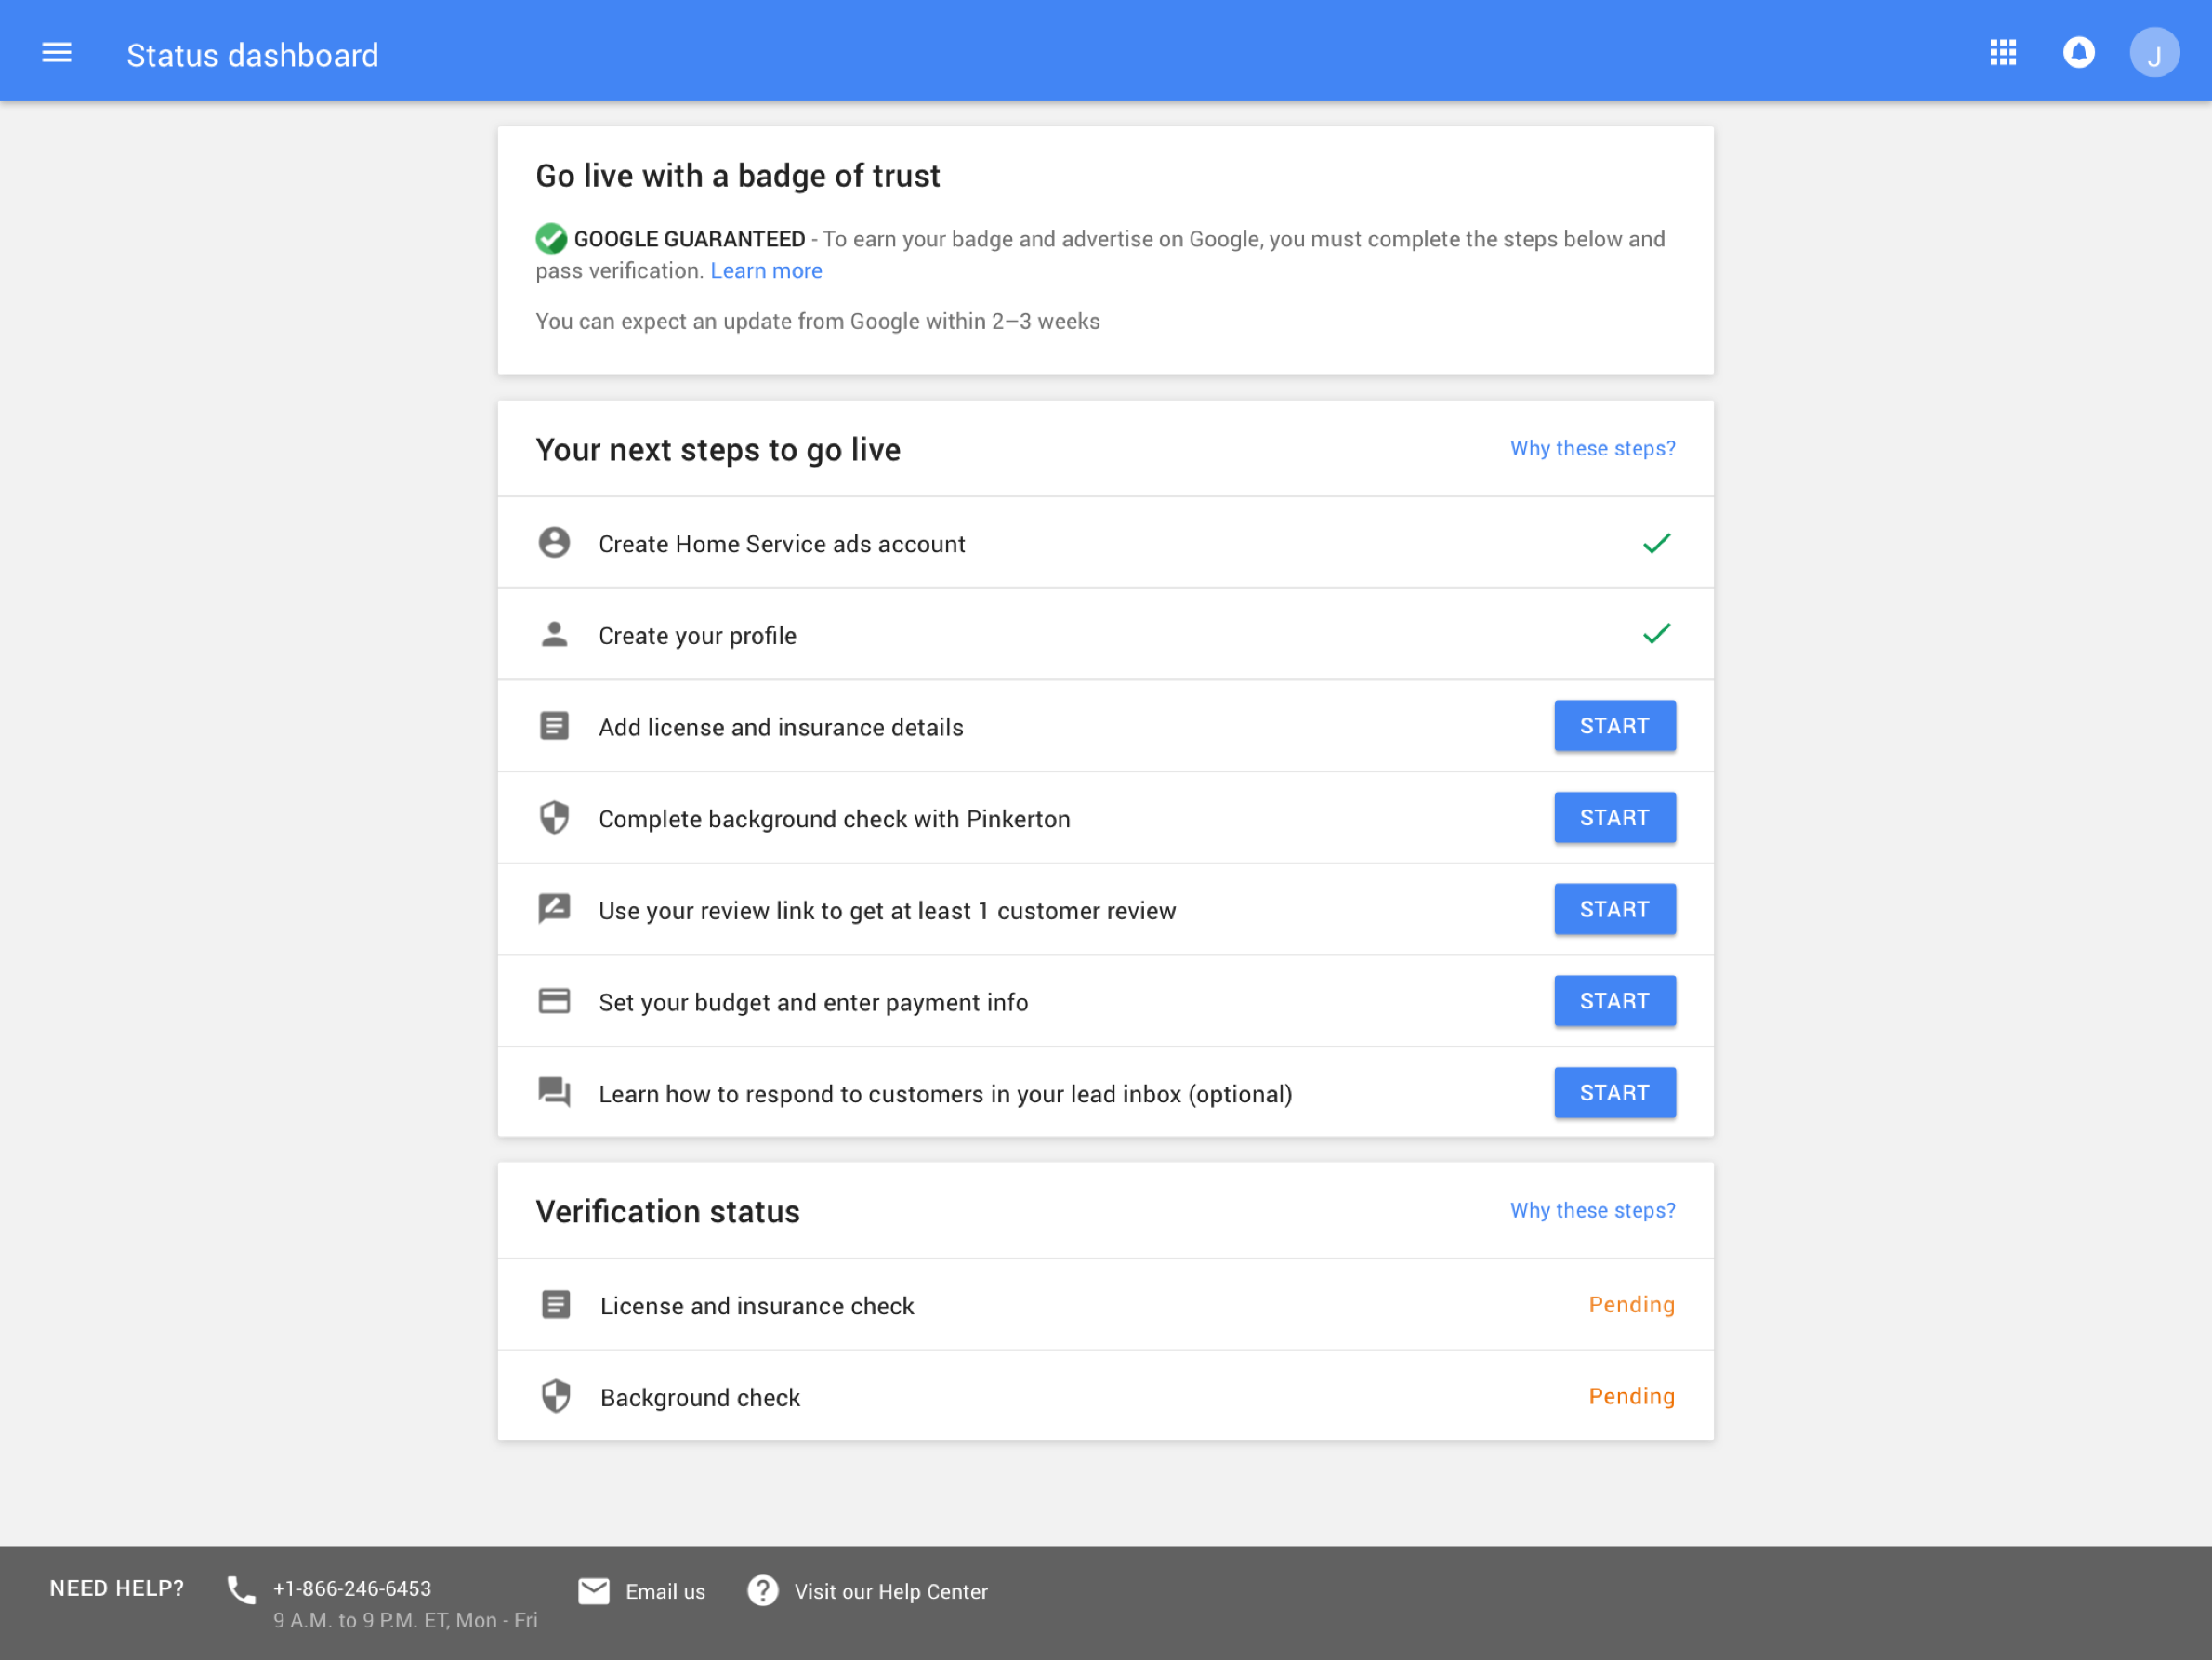Click the Your next steps to go live heading
The image size is (2212, 1660).
[718, 450]
